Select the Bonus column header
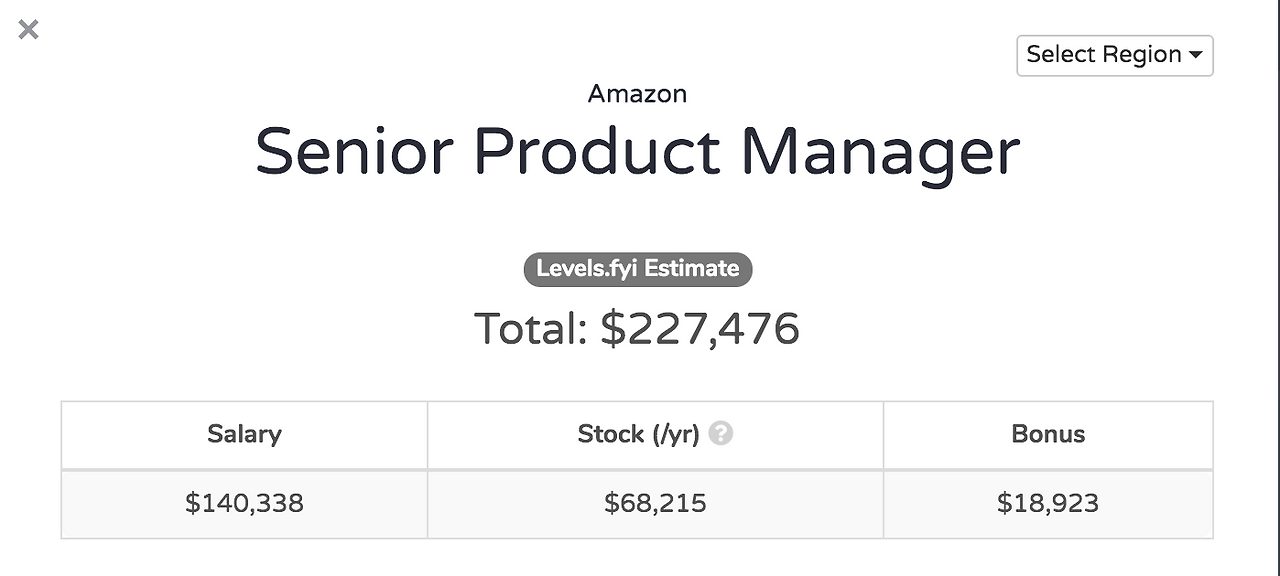This screenshot has width=1280, height=576. 1048,434
